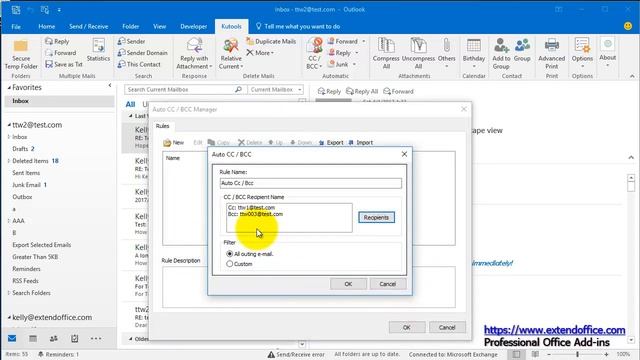Open Automatic Reply dropdown arrow
Image resolution: width=640 pixels, height=360 pixels.
[x=356, y=53]
